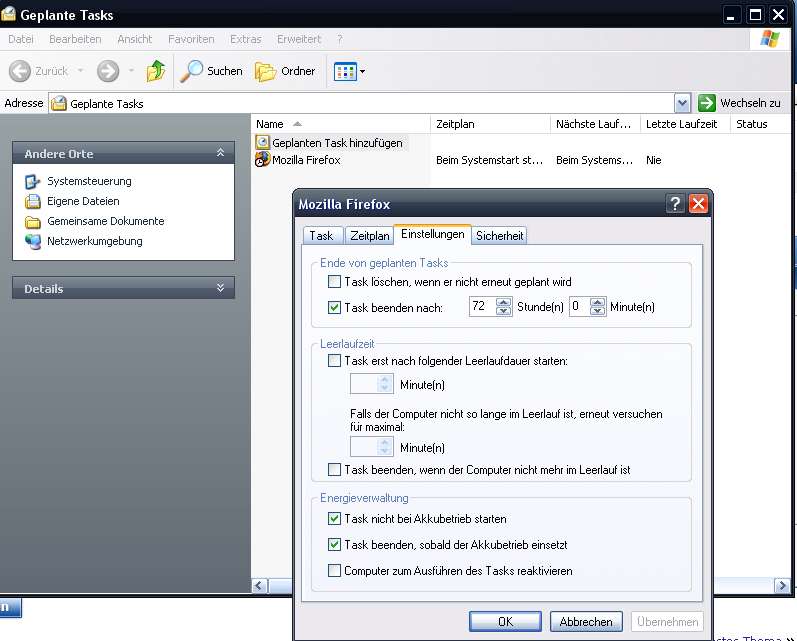Increase the Stunde(n) value

(x=503, y=302)
